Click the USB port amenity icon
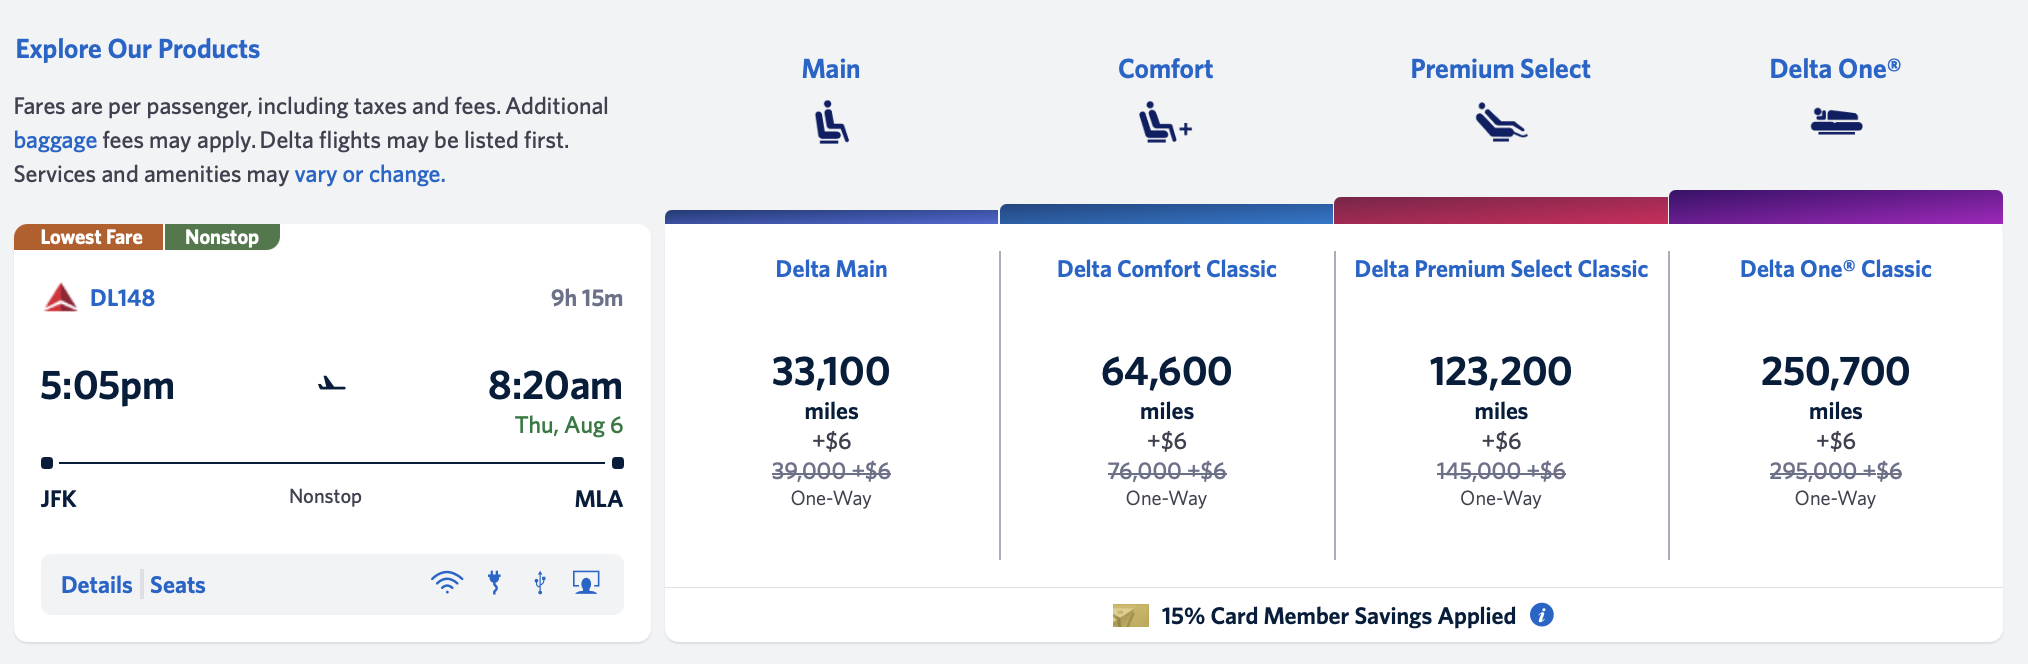This screenshot has height=664, width=2028. [540, 582]
